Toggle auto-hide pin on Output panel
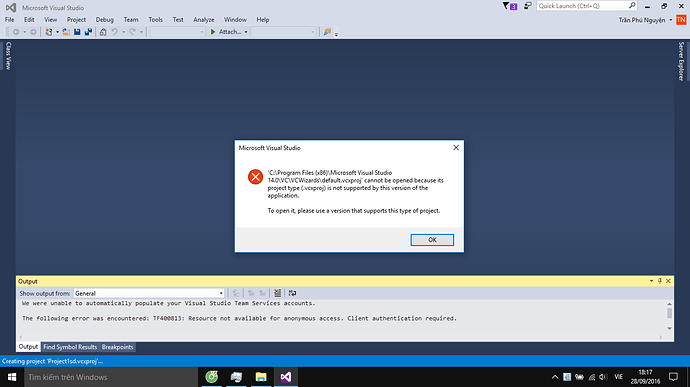Image resolution: width=690 pixels, height=387 pixels. pos(660,281)
